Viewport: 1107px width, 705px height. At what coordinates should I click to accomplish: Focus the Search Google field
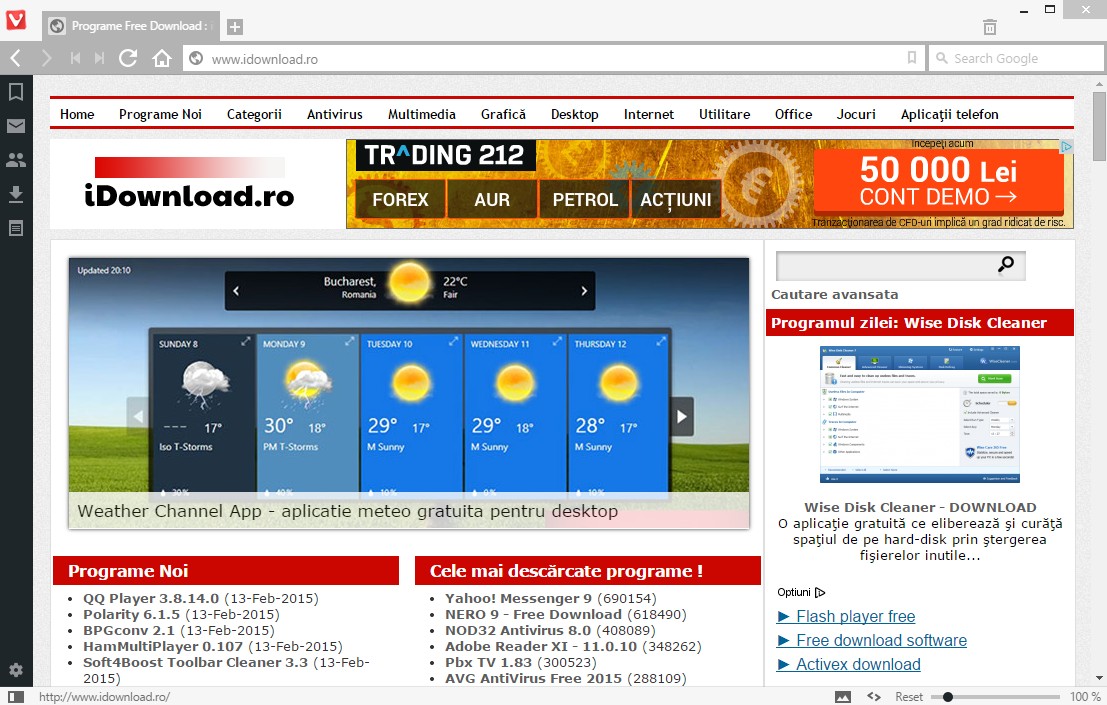click(x=1016, y=58)
